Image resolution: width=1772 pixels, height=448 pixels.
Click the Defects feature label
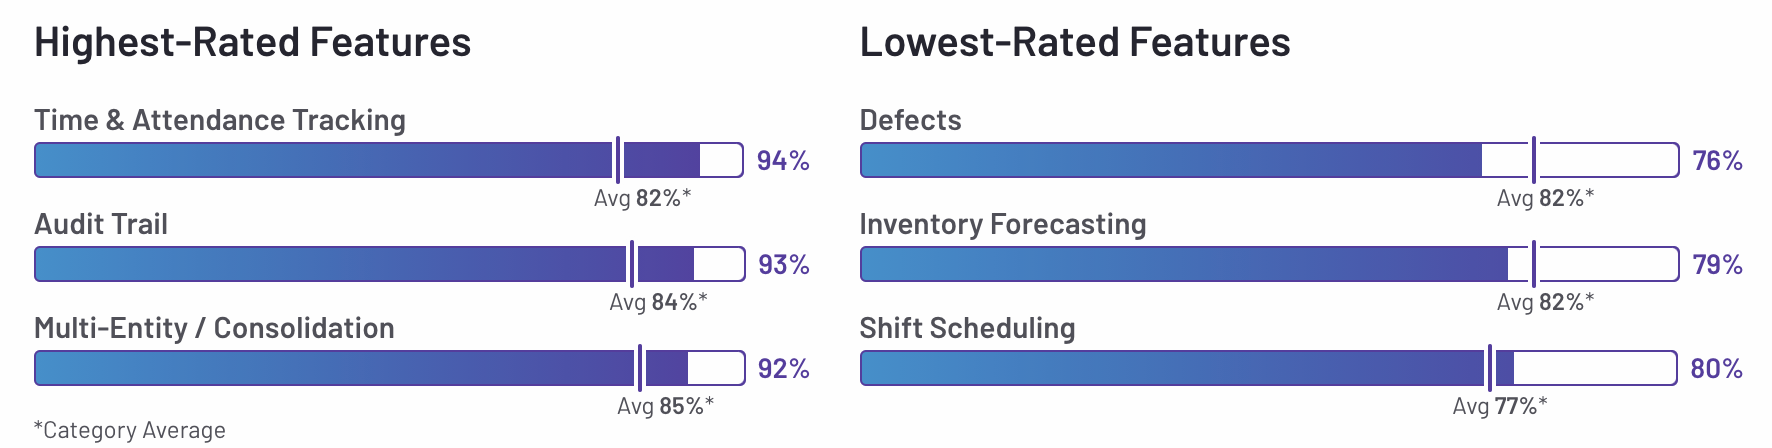pos(911,120)
